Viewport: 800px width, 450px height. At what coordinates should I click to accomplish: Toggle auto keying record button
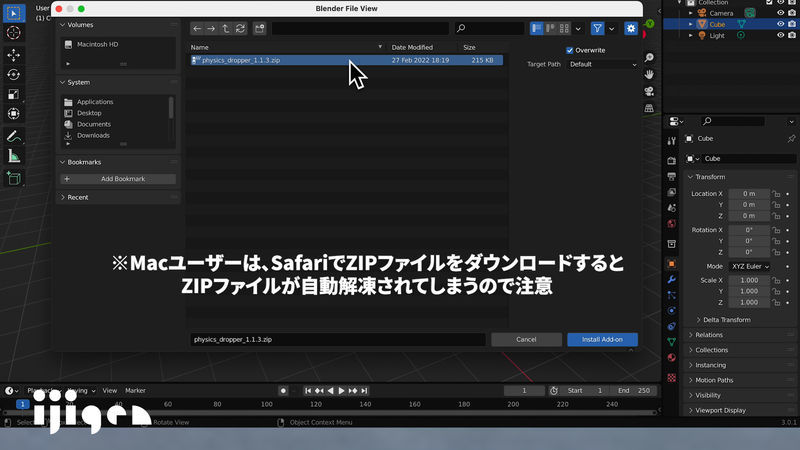pos(283,391)
